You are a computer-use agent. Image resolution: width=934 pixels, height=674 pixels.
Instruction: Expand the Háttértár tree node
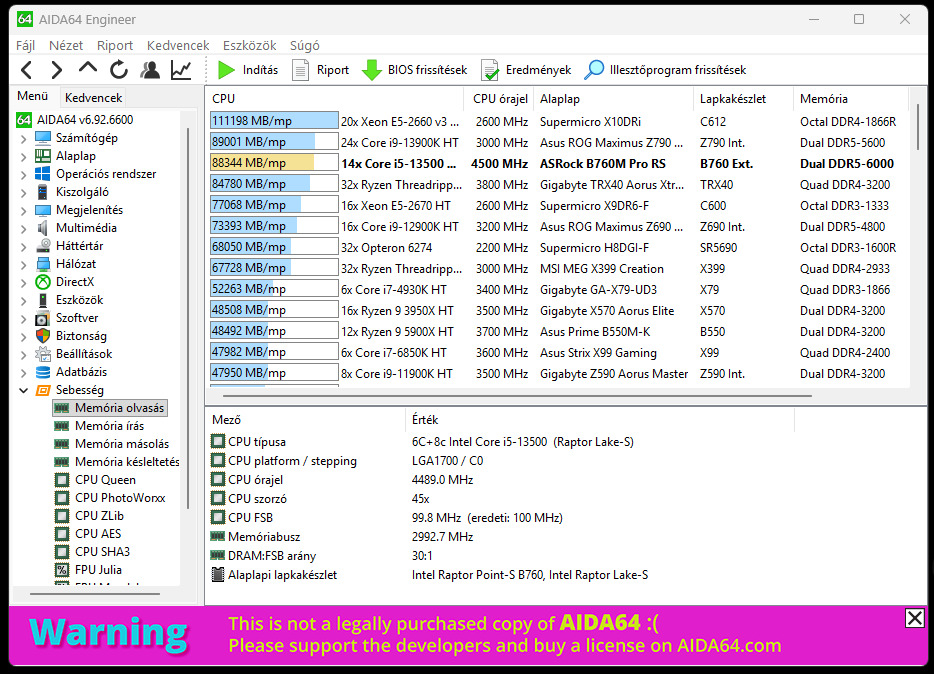point(23,246)
